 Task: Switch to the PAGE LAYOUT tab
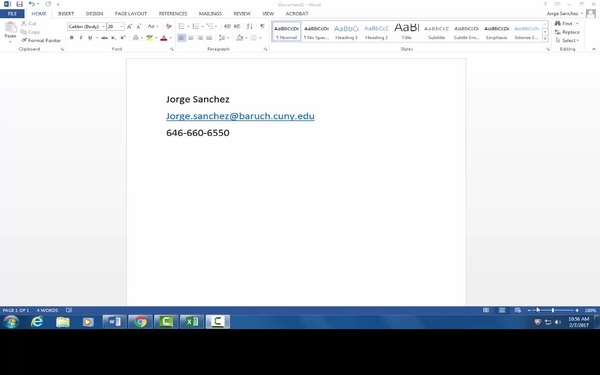[x=131, y=13]
